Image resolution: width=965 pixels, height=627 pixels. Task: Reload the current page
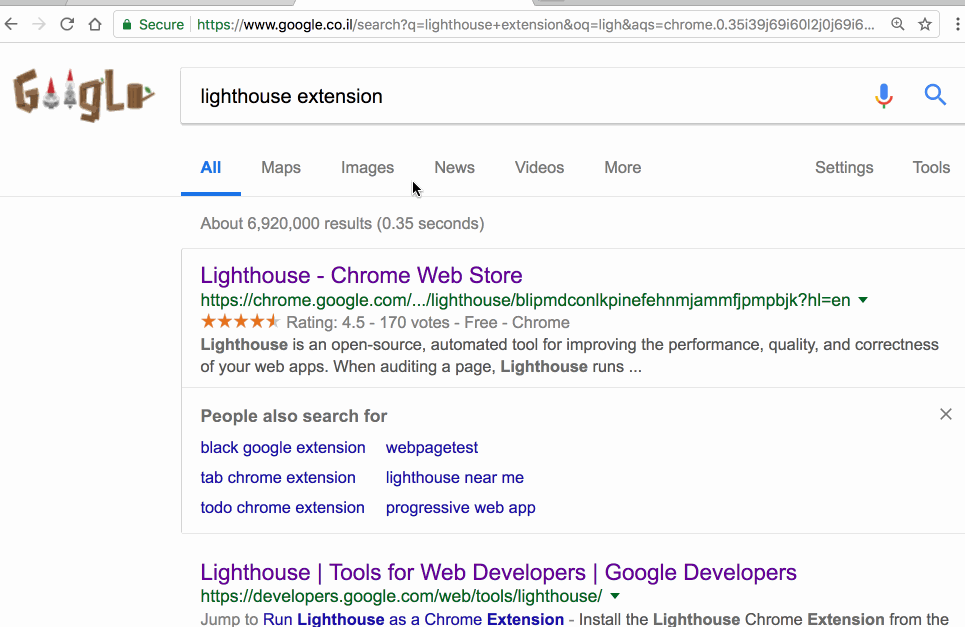67,25
